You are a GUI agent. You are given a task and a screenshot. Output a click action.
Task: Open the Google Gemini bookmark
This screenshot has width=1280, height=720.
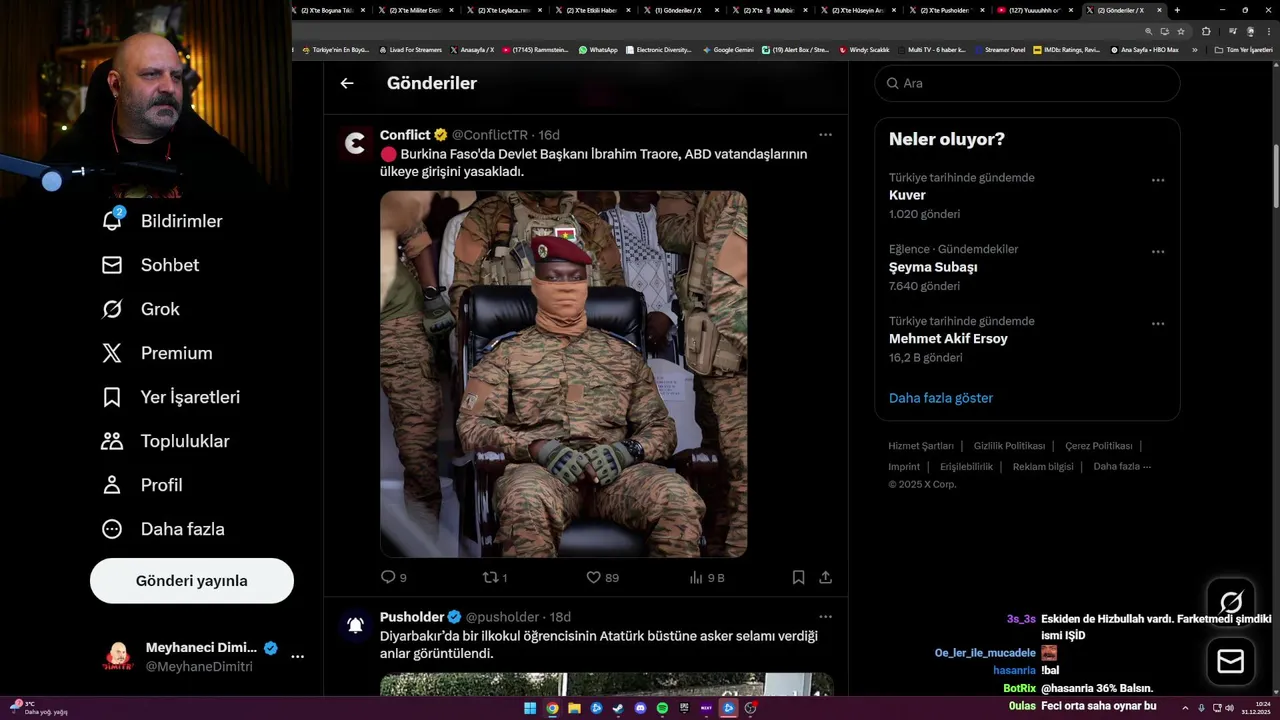728,49
